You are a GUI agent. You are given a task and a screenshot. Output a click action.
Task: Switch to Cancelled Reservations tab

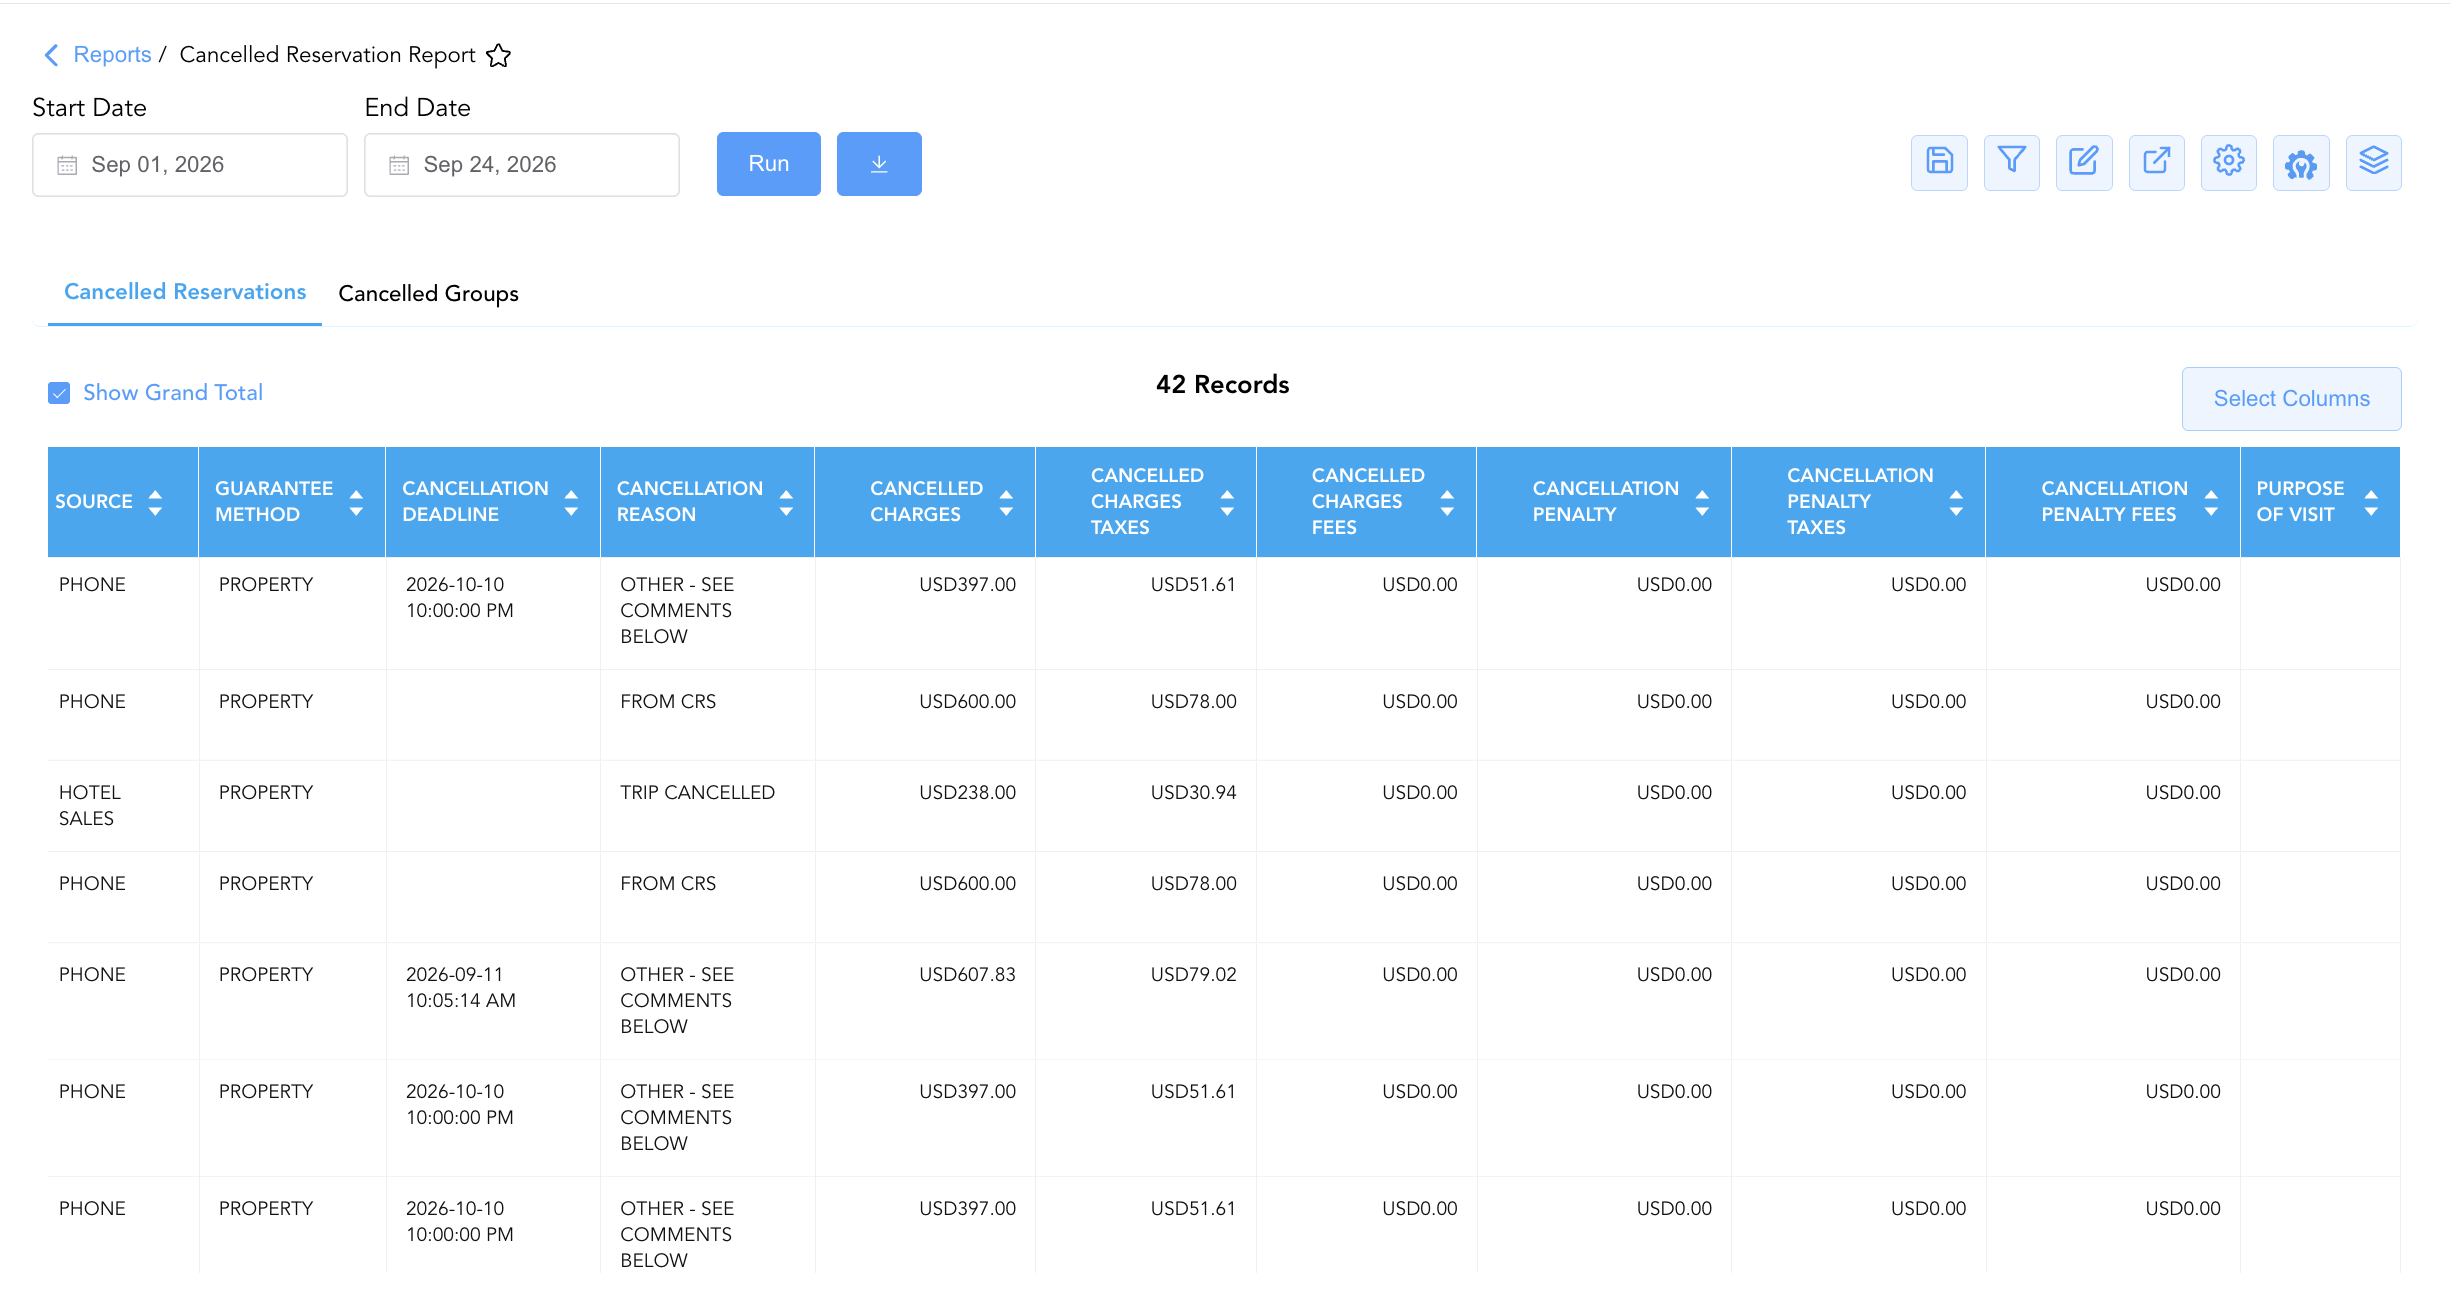pyautogui.click(x=185, y=292)
